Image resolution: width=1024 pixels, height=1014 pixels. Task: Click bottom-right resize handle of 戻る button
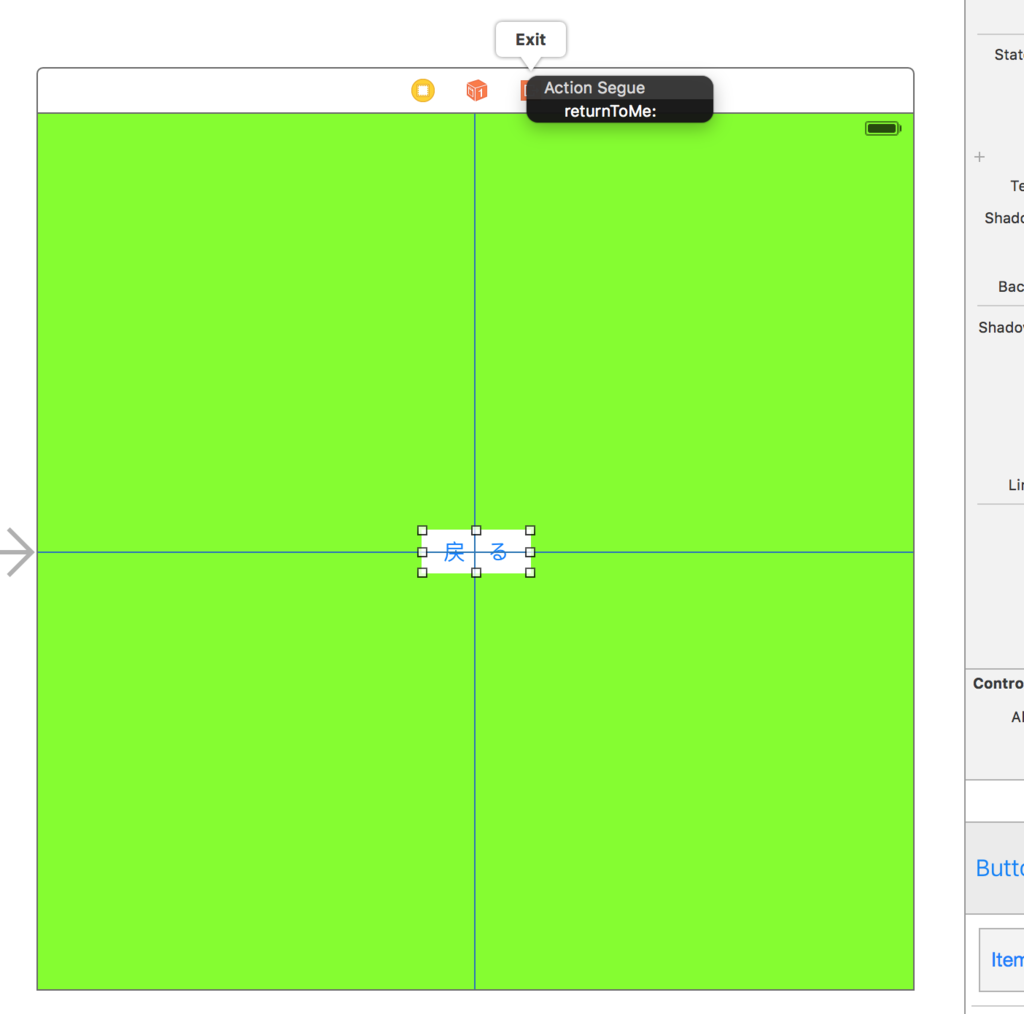(x=530, y=573)
